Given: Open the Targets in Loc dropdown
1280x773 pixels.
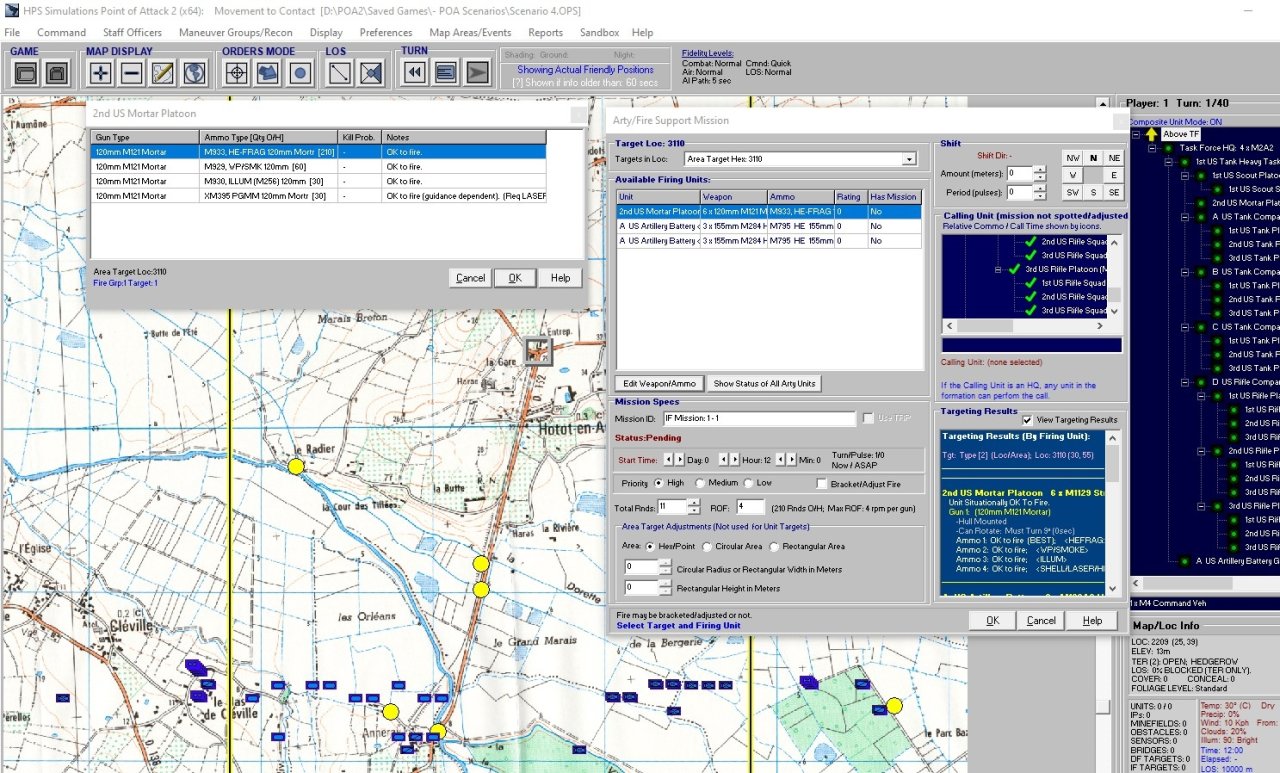Looking at the screenshot, I should tap(908, 159).
